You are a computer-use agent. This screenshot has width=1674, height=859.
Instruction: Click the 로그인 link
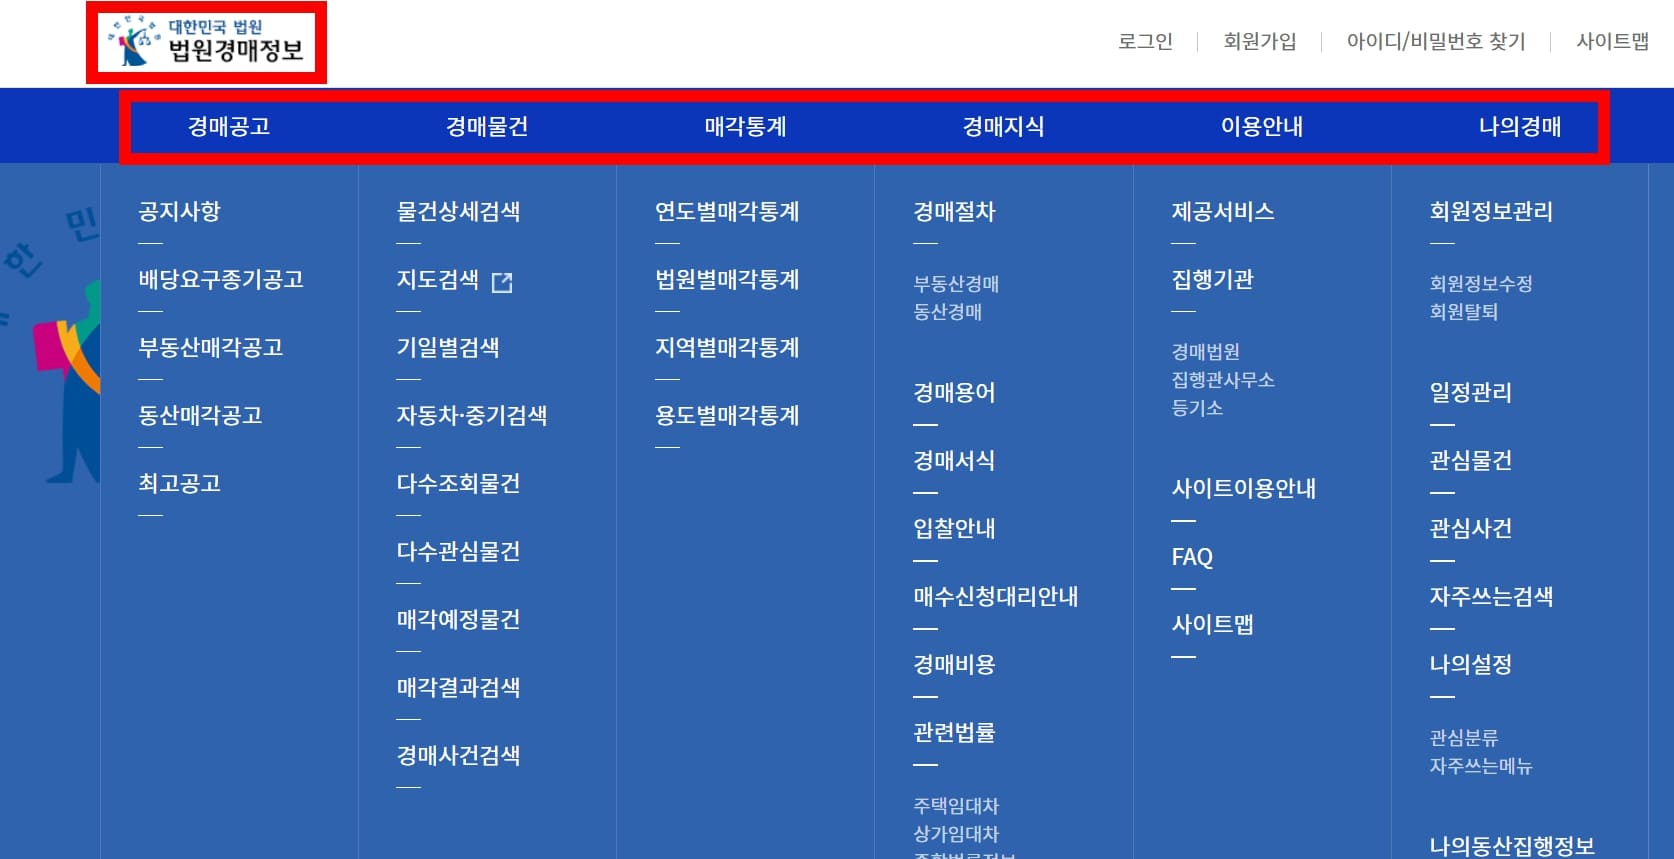click(x=1145, y=41)
